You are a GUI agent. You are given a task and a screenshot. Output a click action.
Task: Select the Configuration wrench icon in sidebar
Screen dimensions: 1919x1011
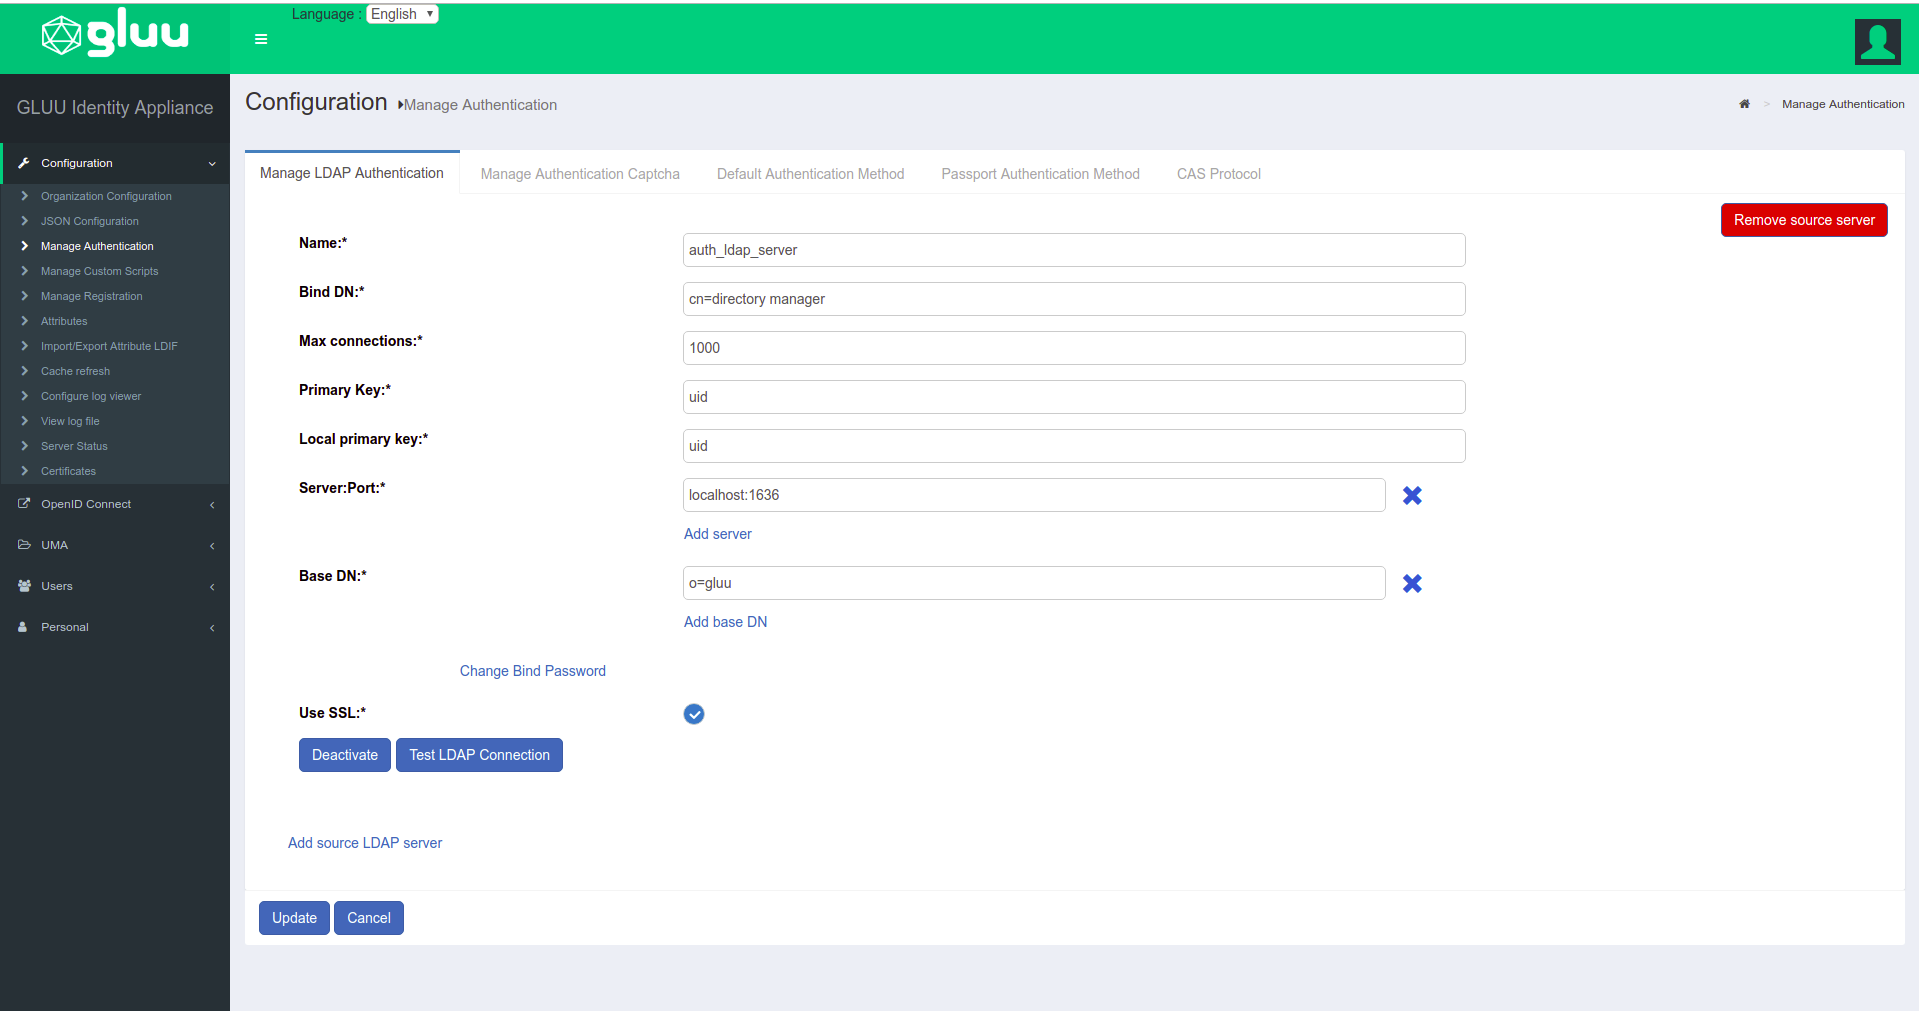(x=23, y=163)
